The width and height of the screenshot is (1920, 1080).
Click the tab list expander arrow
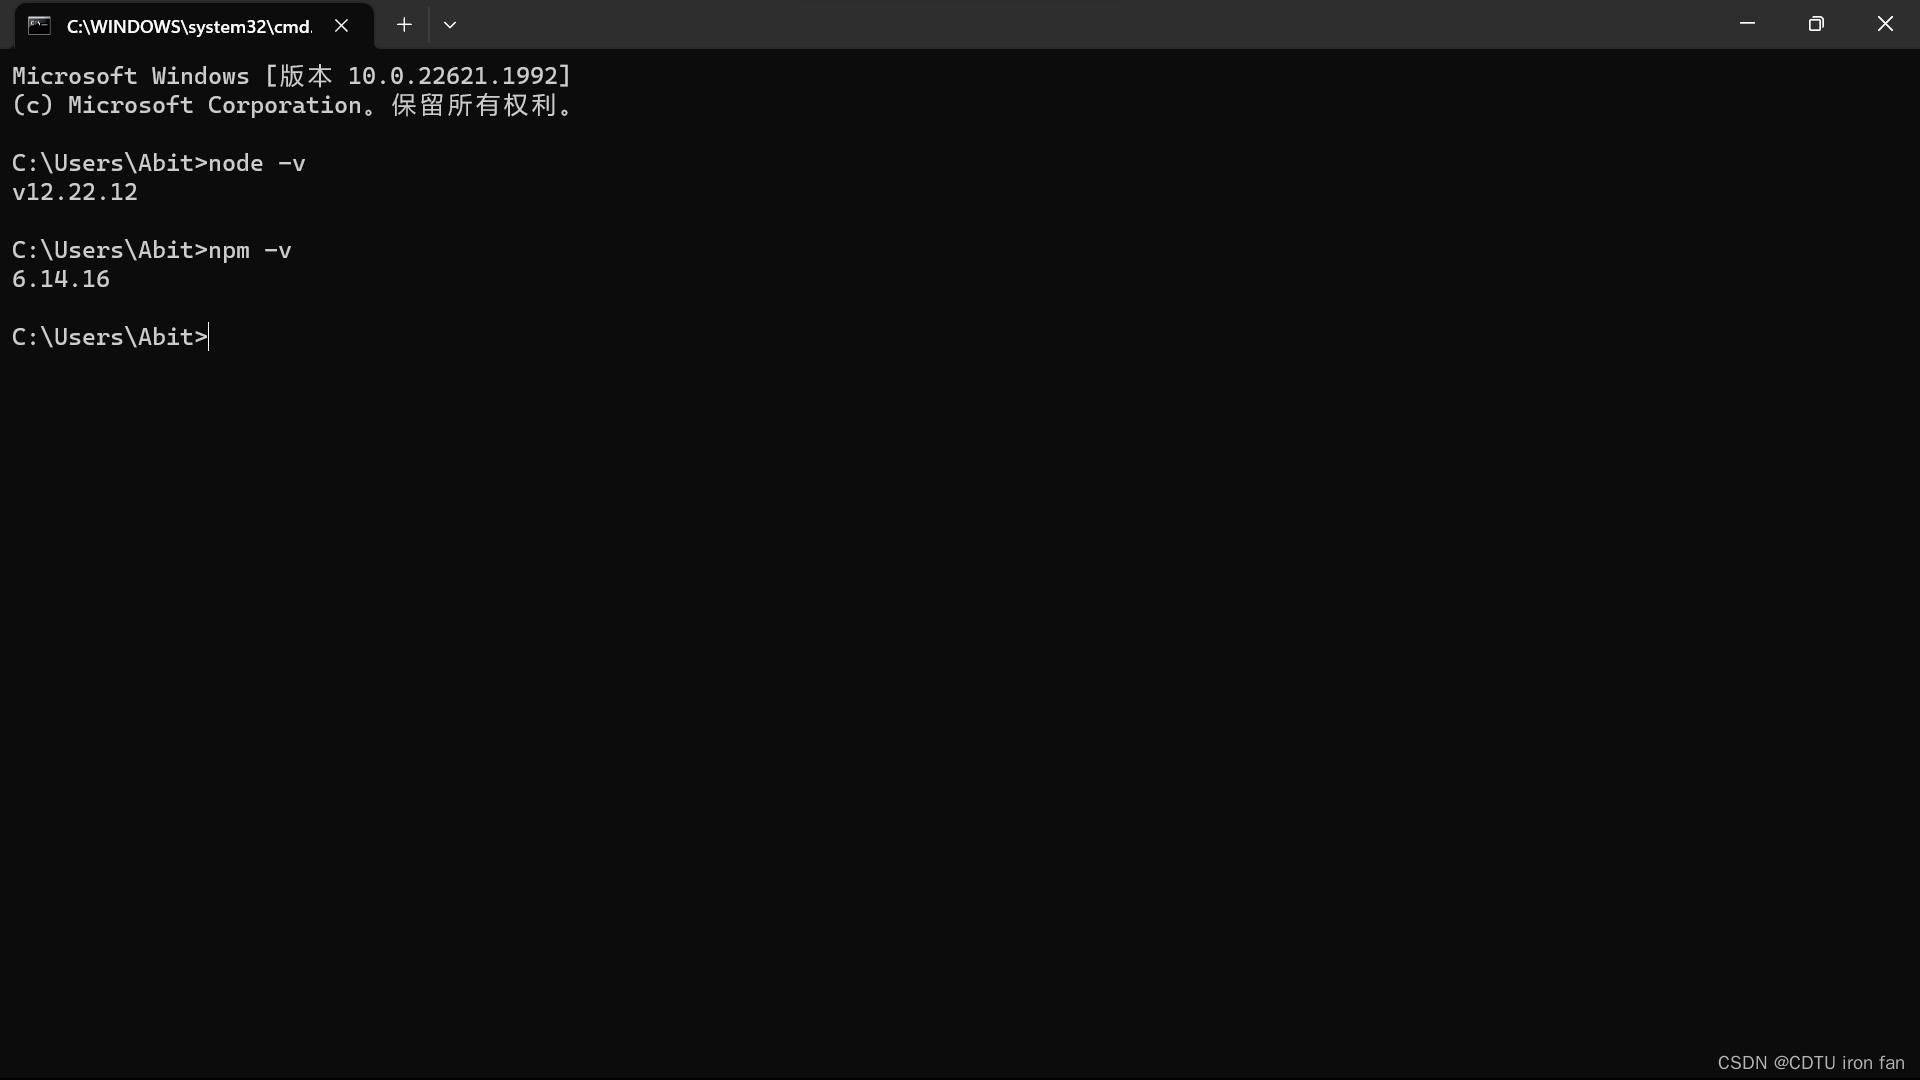pyautogui.click(x=450, y=24)
